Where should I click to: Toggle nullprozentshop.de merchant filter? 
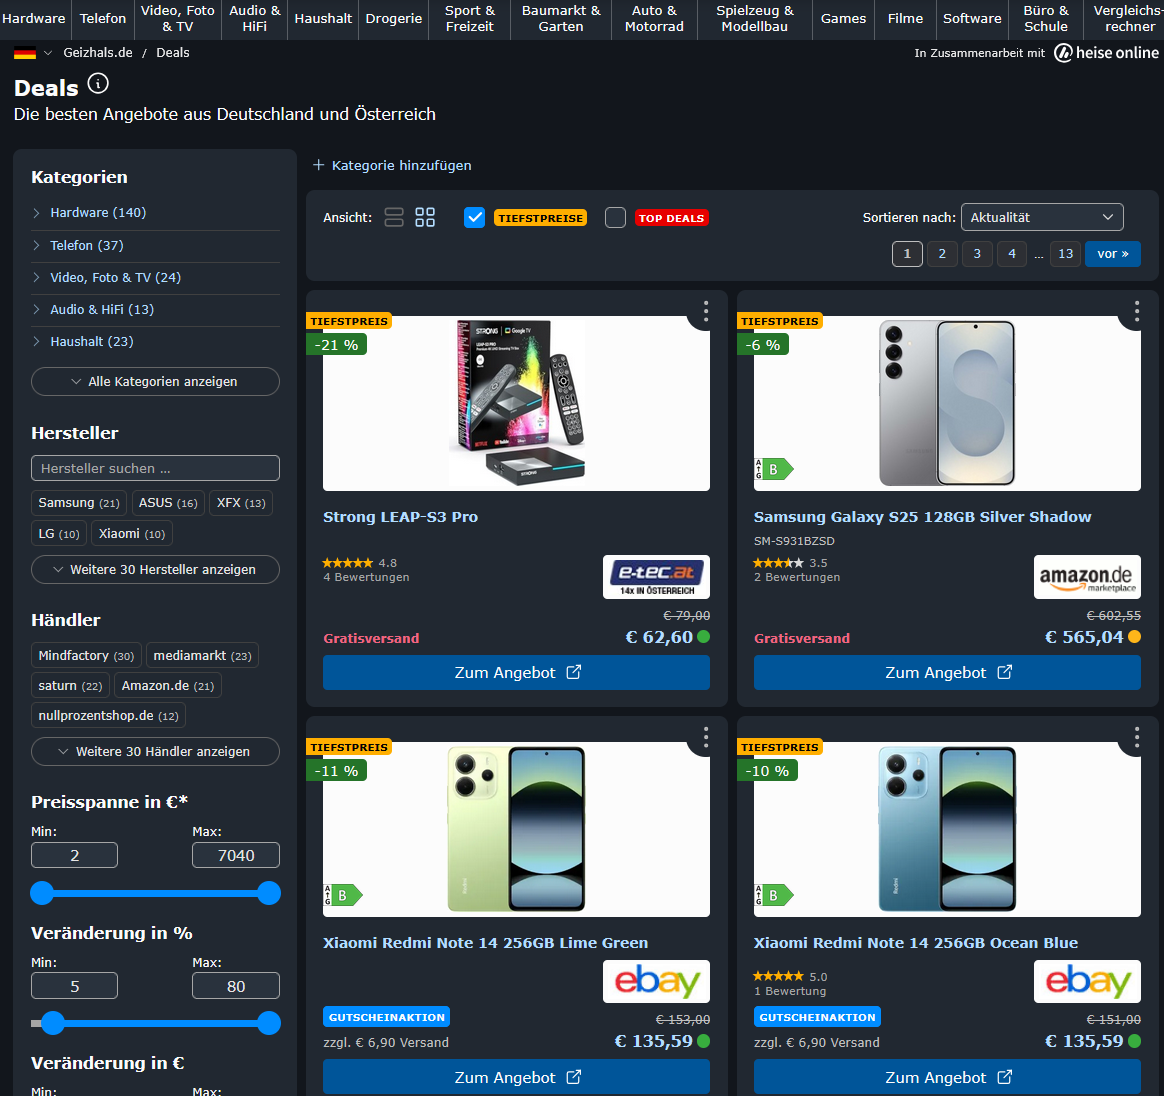108,716
